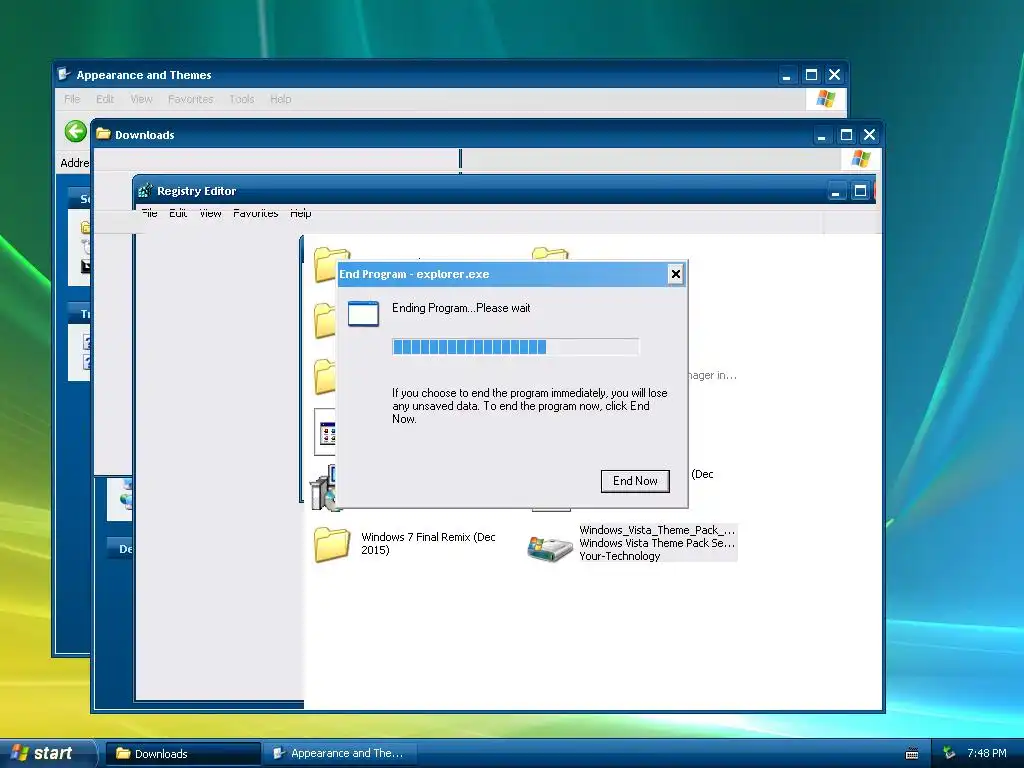
Task: Open Tools menu in Appearance and Themes
Action: click(242, 99)
